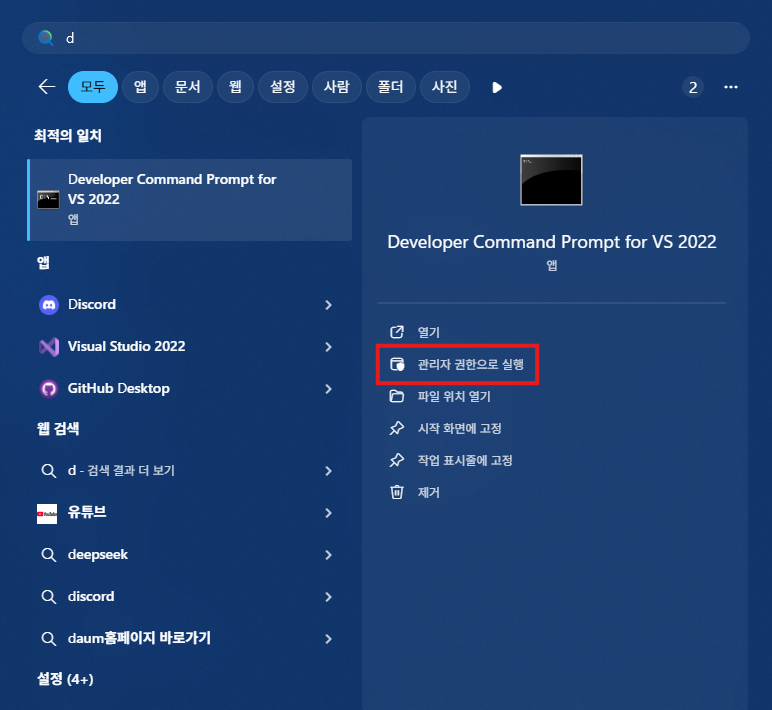Select the 모두 filter tab

coord(93,87)
